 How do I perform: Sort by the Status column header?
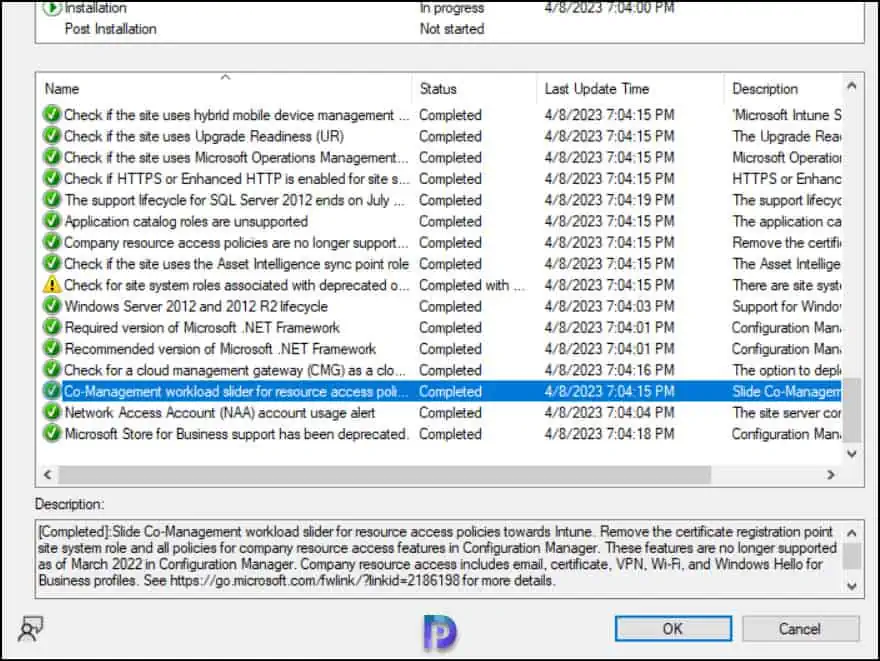click(x=475, y=89)
